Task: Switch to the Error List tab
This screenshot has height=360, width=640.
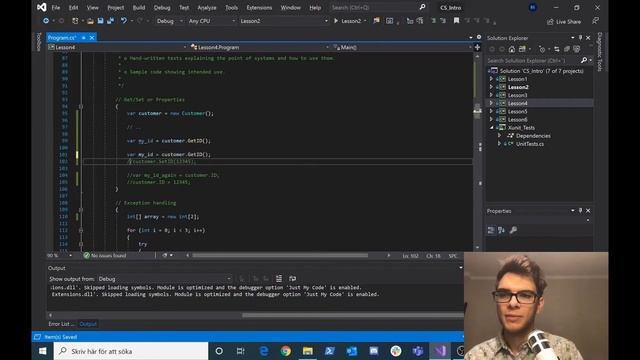Action: click(x=61, y=324)
